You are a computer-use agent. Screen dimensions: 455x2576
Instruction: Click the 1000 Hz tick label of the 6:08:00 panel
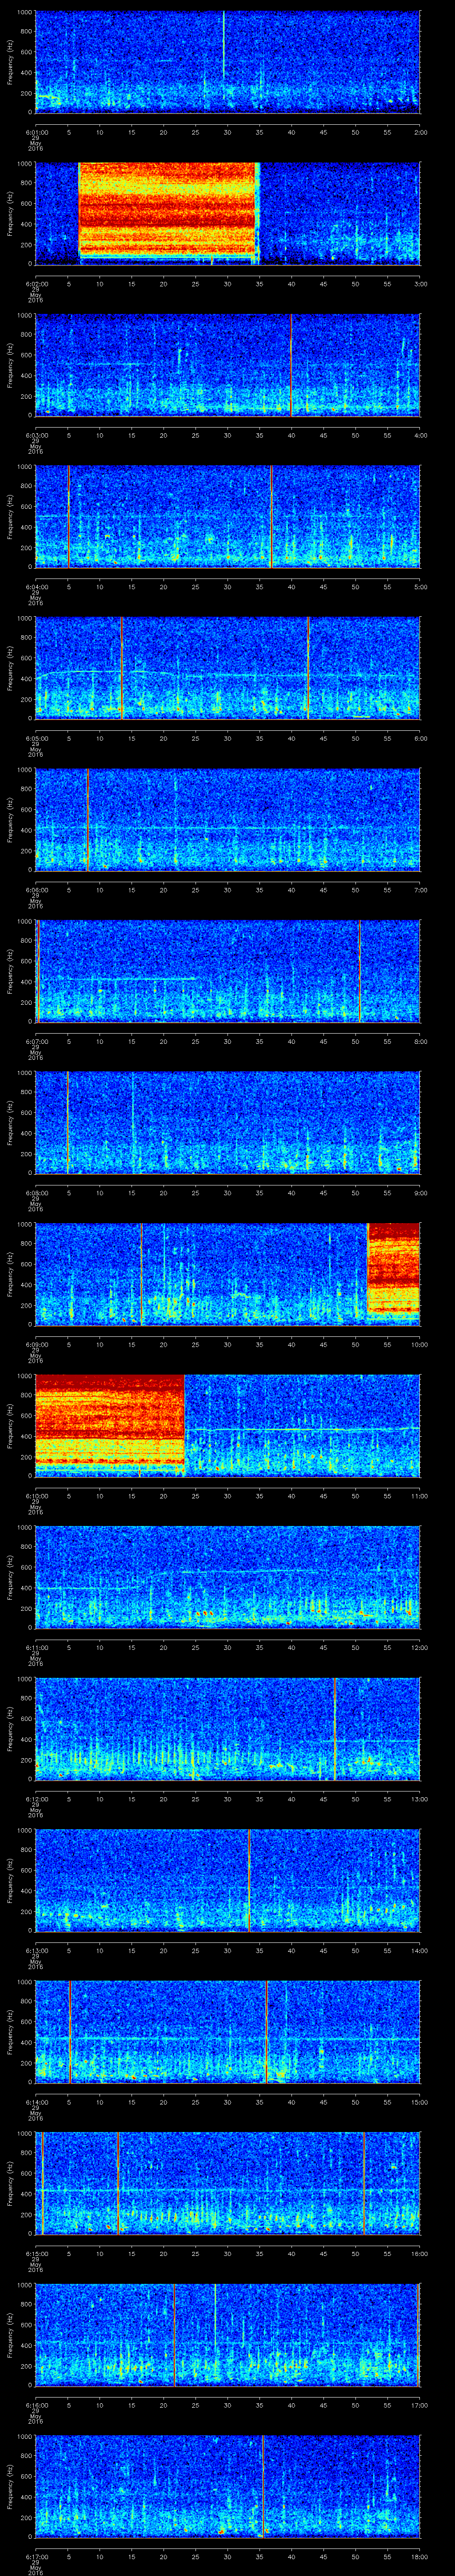(25, 1073)
